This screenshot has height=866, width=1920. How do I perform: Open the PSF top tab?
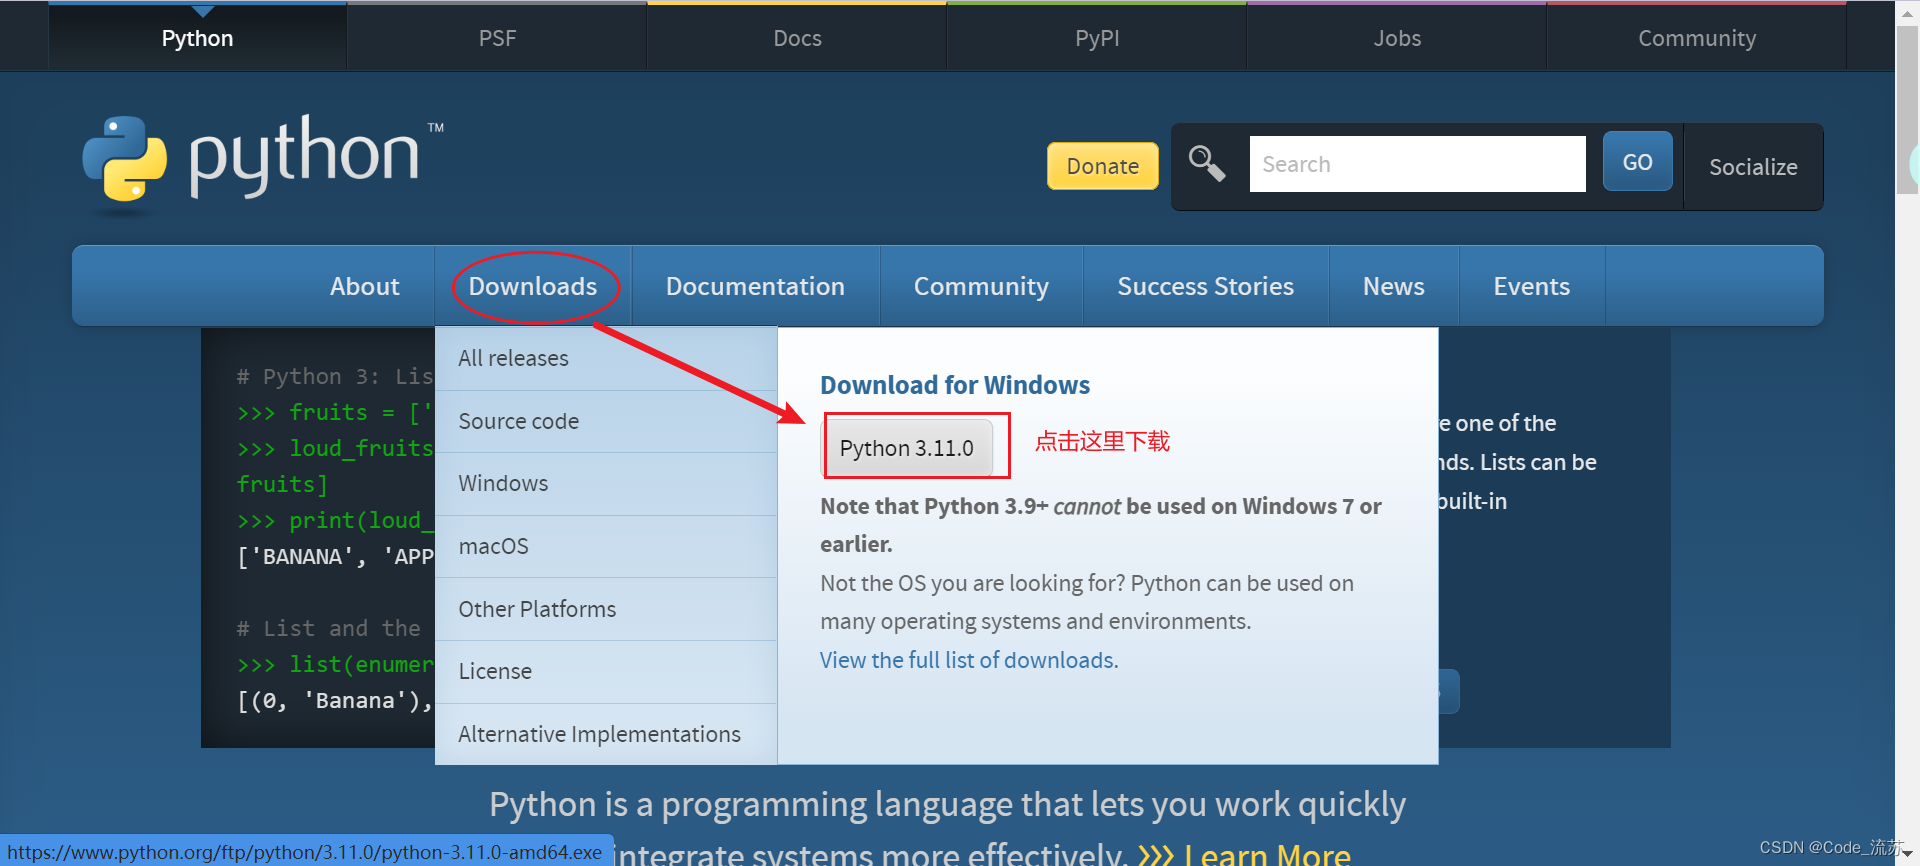coord(497,38)
